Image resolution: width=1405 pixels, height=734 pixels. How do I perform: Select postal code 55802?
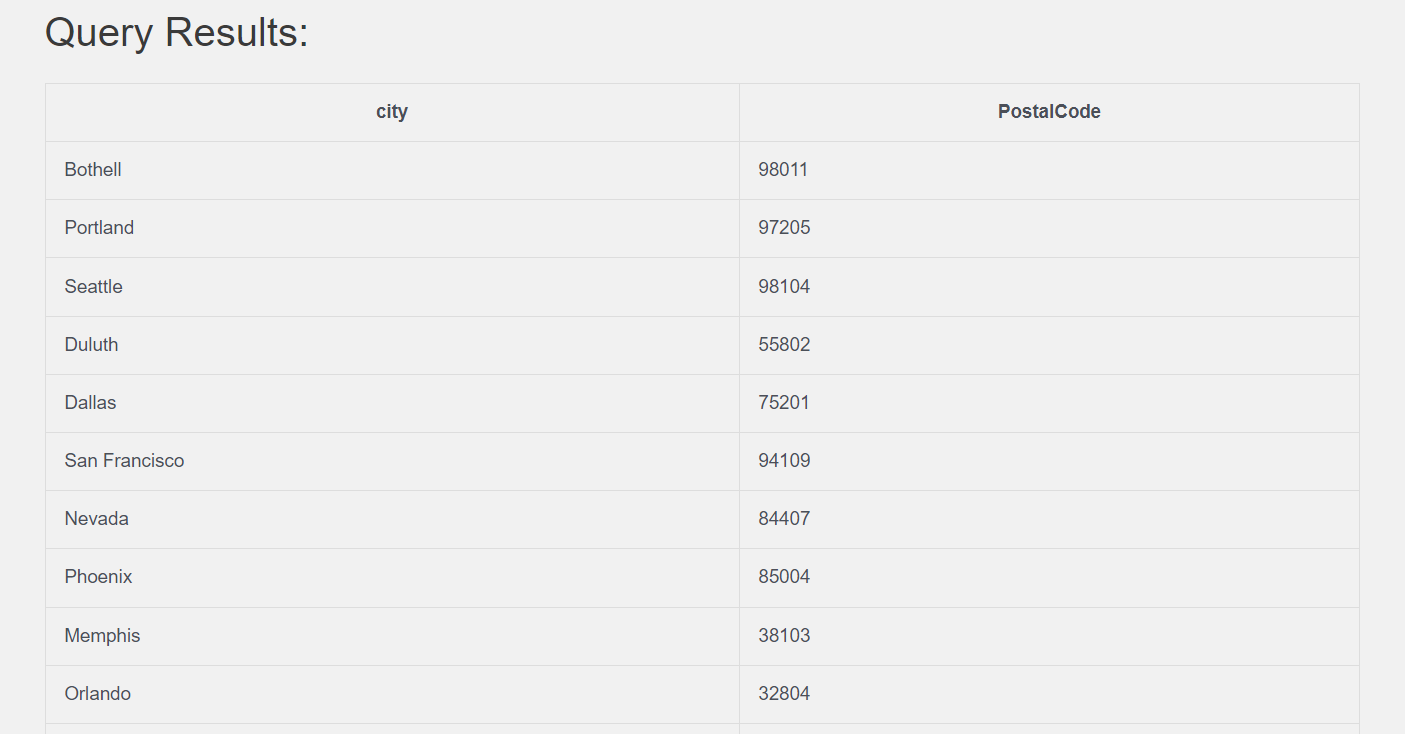coord(784,345)
